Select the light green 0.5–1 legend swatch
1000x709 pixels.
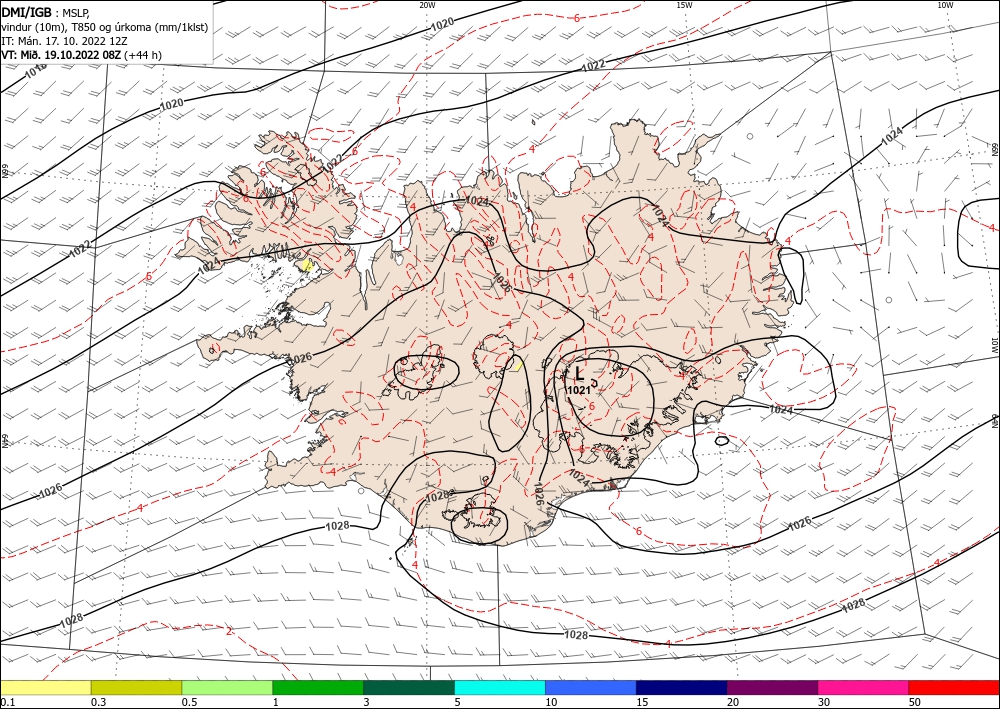[x=227, y=687]
